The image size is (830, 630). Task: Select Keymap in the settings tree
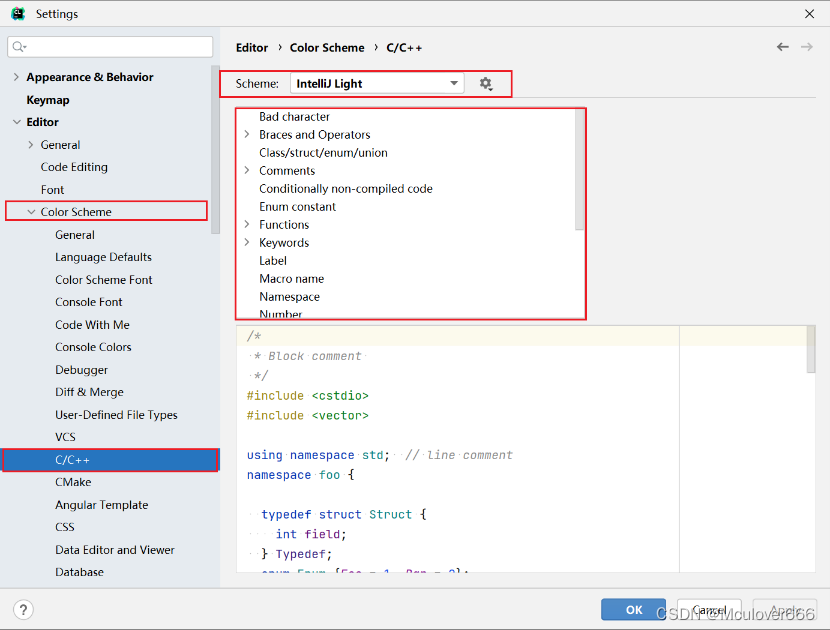click(x=48, y=100)
